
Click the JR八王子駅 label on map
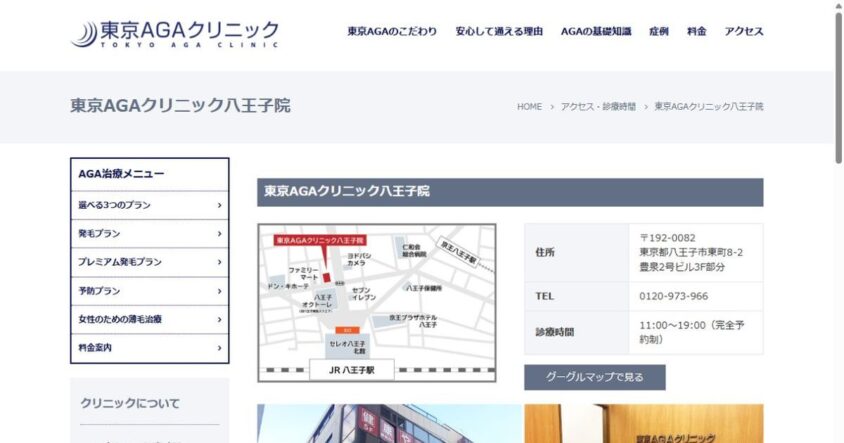[x=351, y=370]
